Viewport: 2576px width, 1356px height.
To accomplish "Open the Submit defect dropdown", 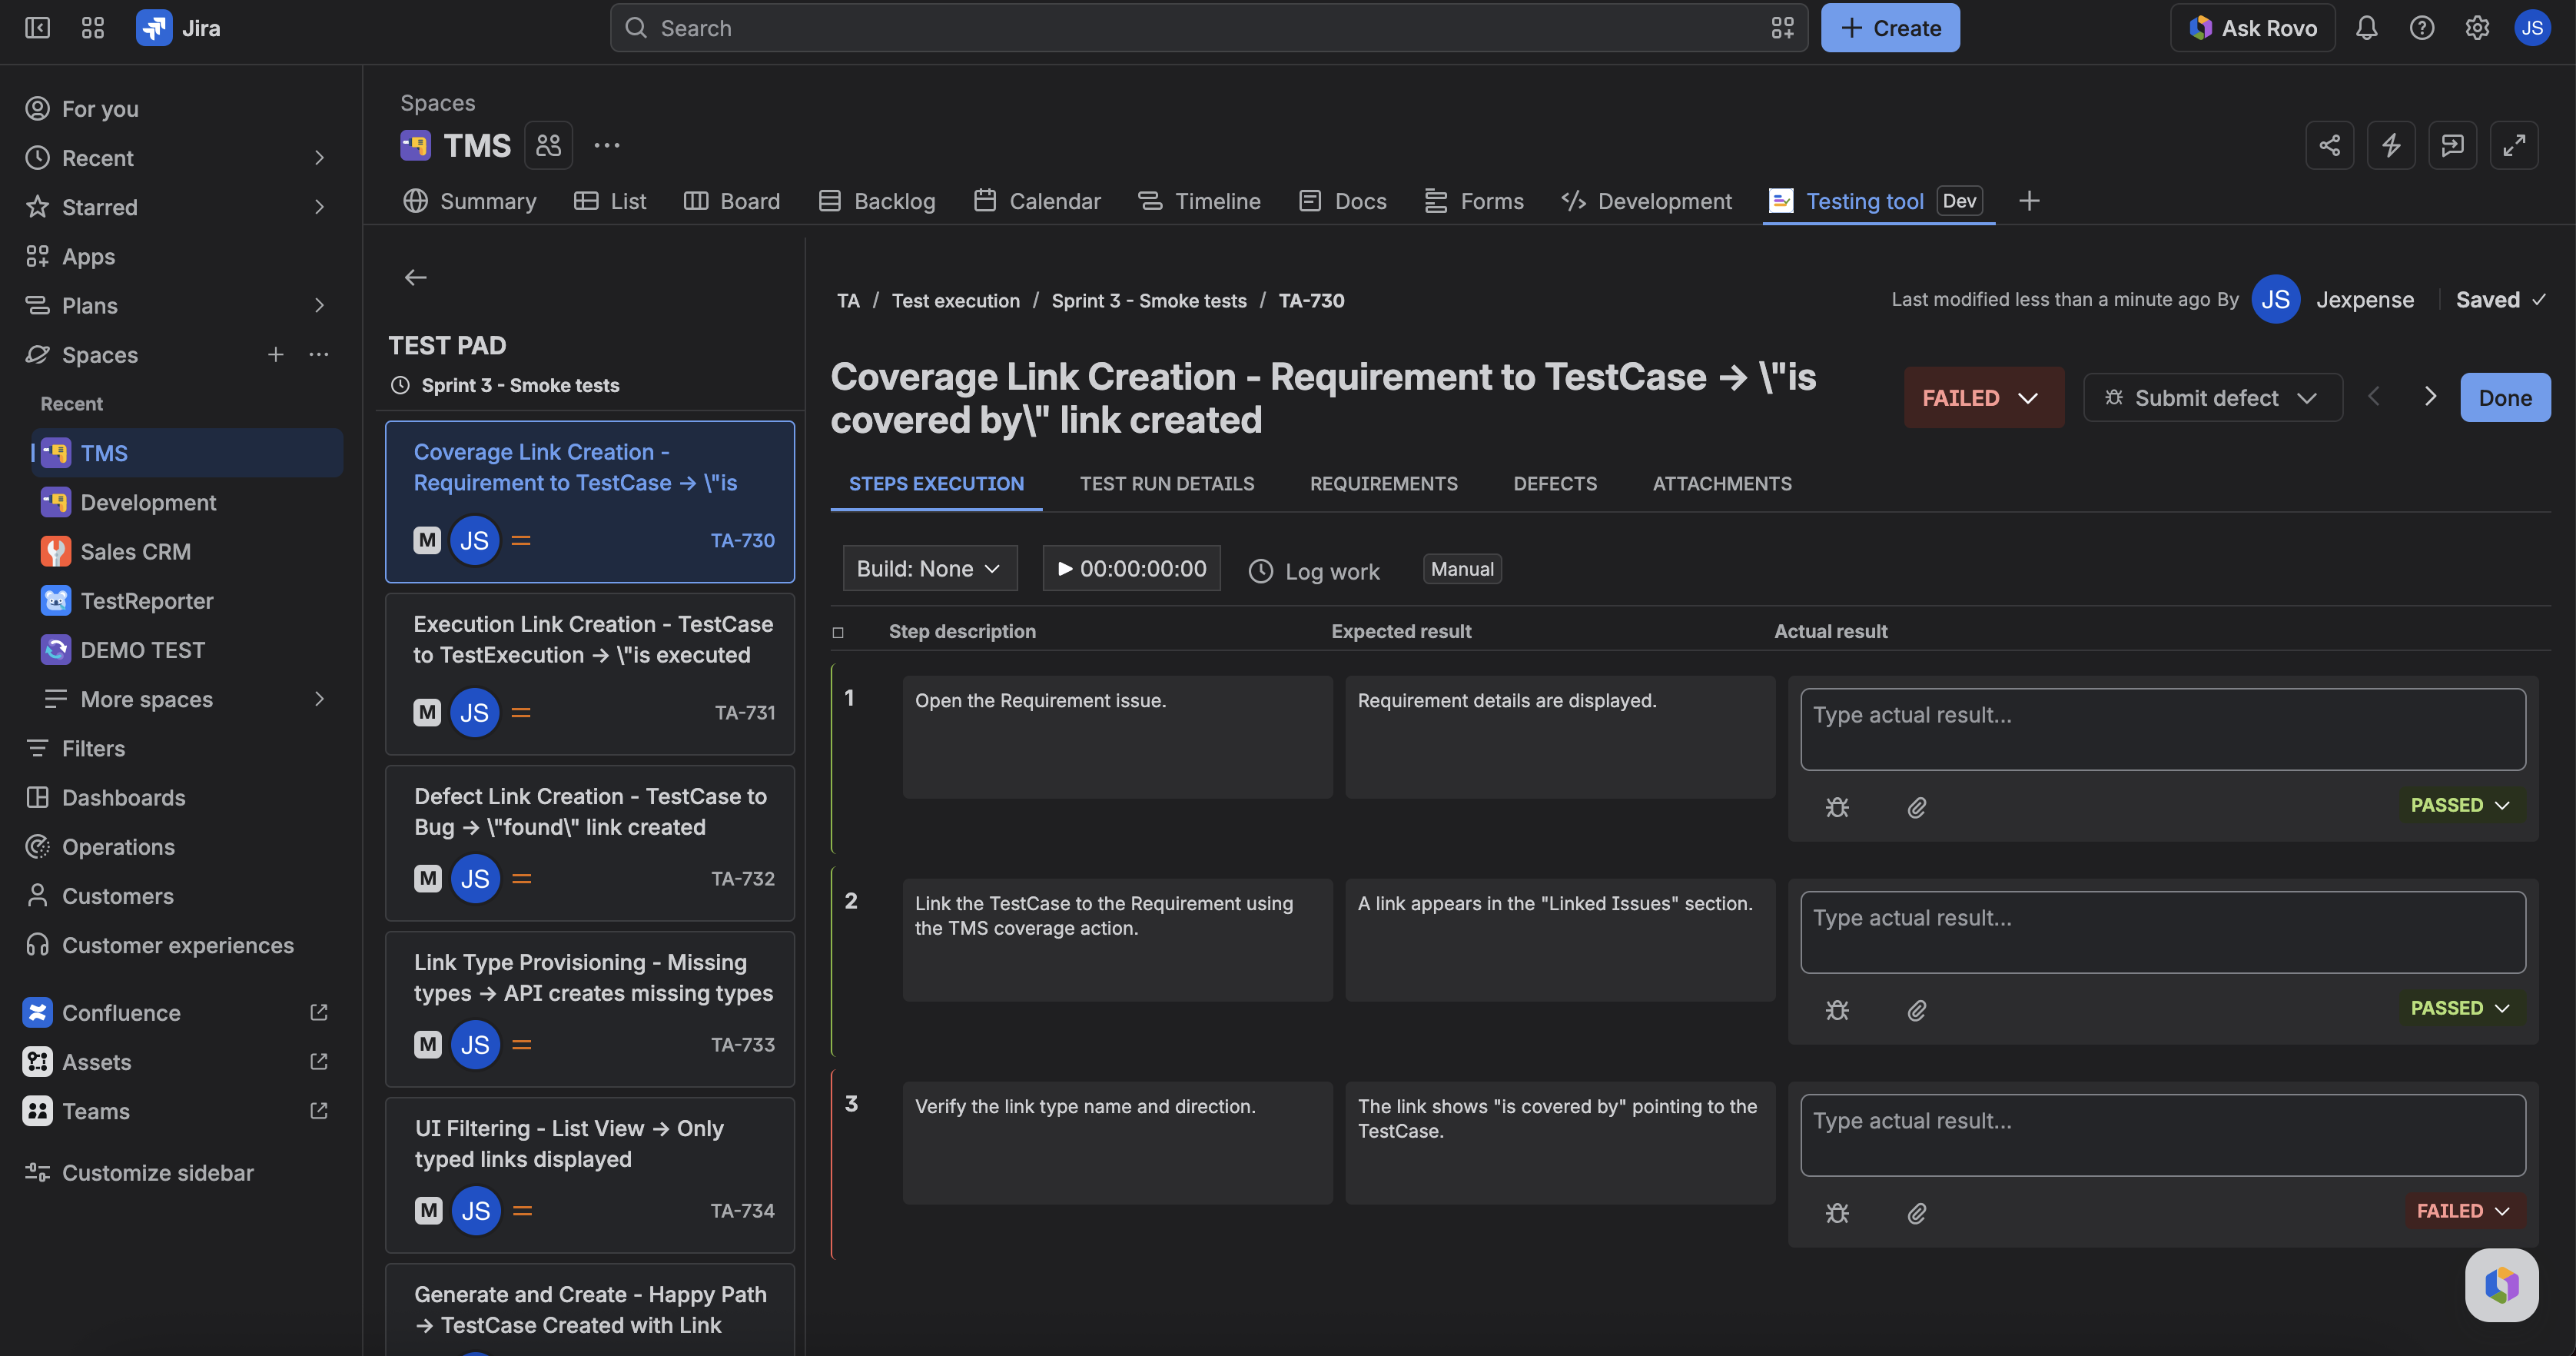I will [x=2212, y=397].
